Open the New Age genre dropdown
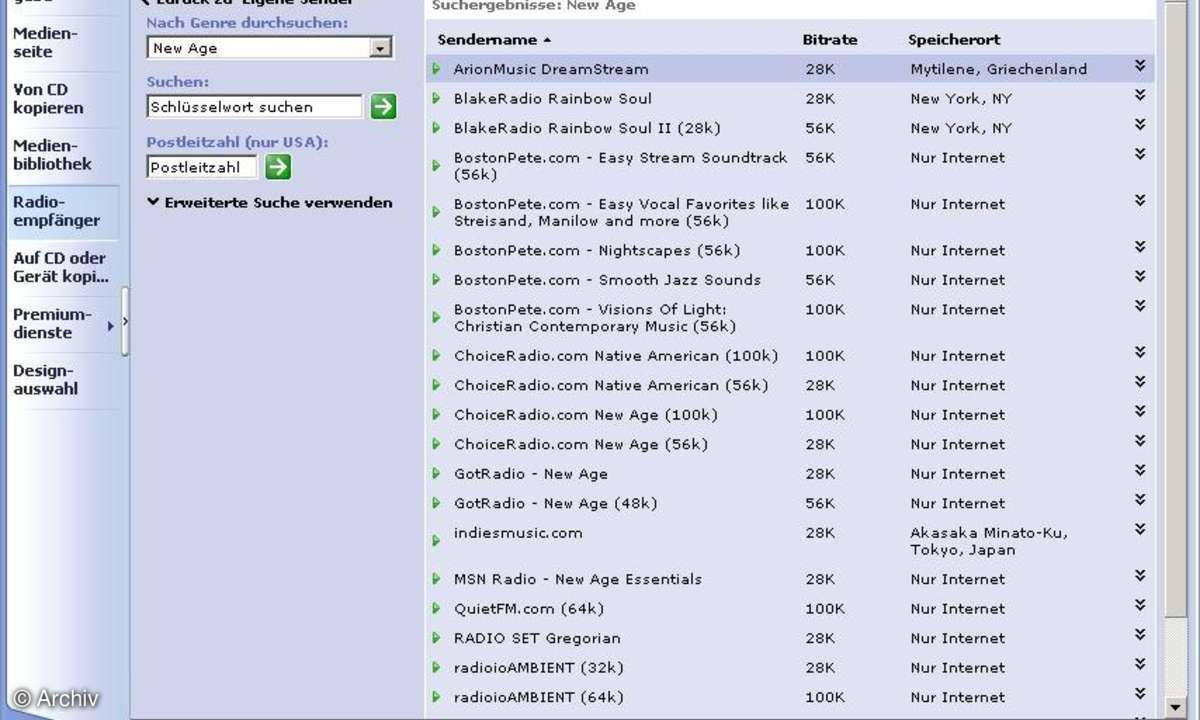This screenshot has width=1200, height=720. click(380, 48)
